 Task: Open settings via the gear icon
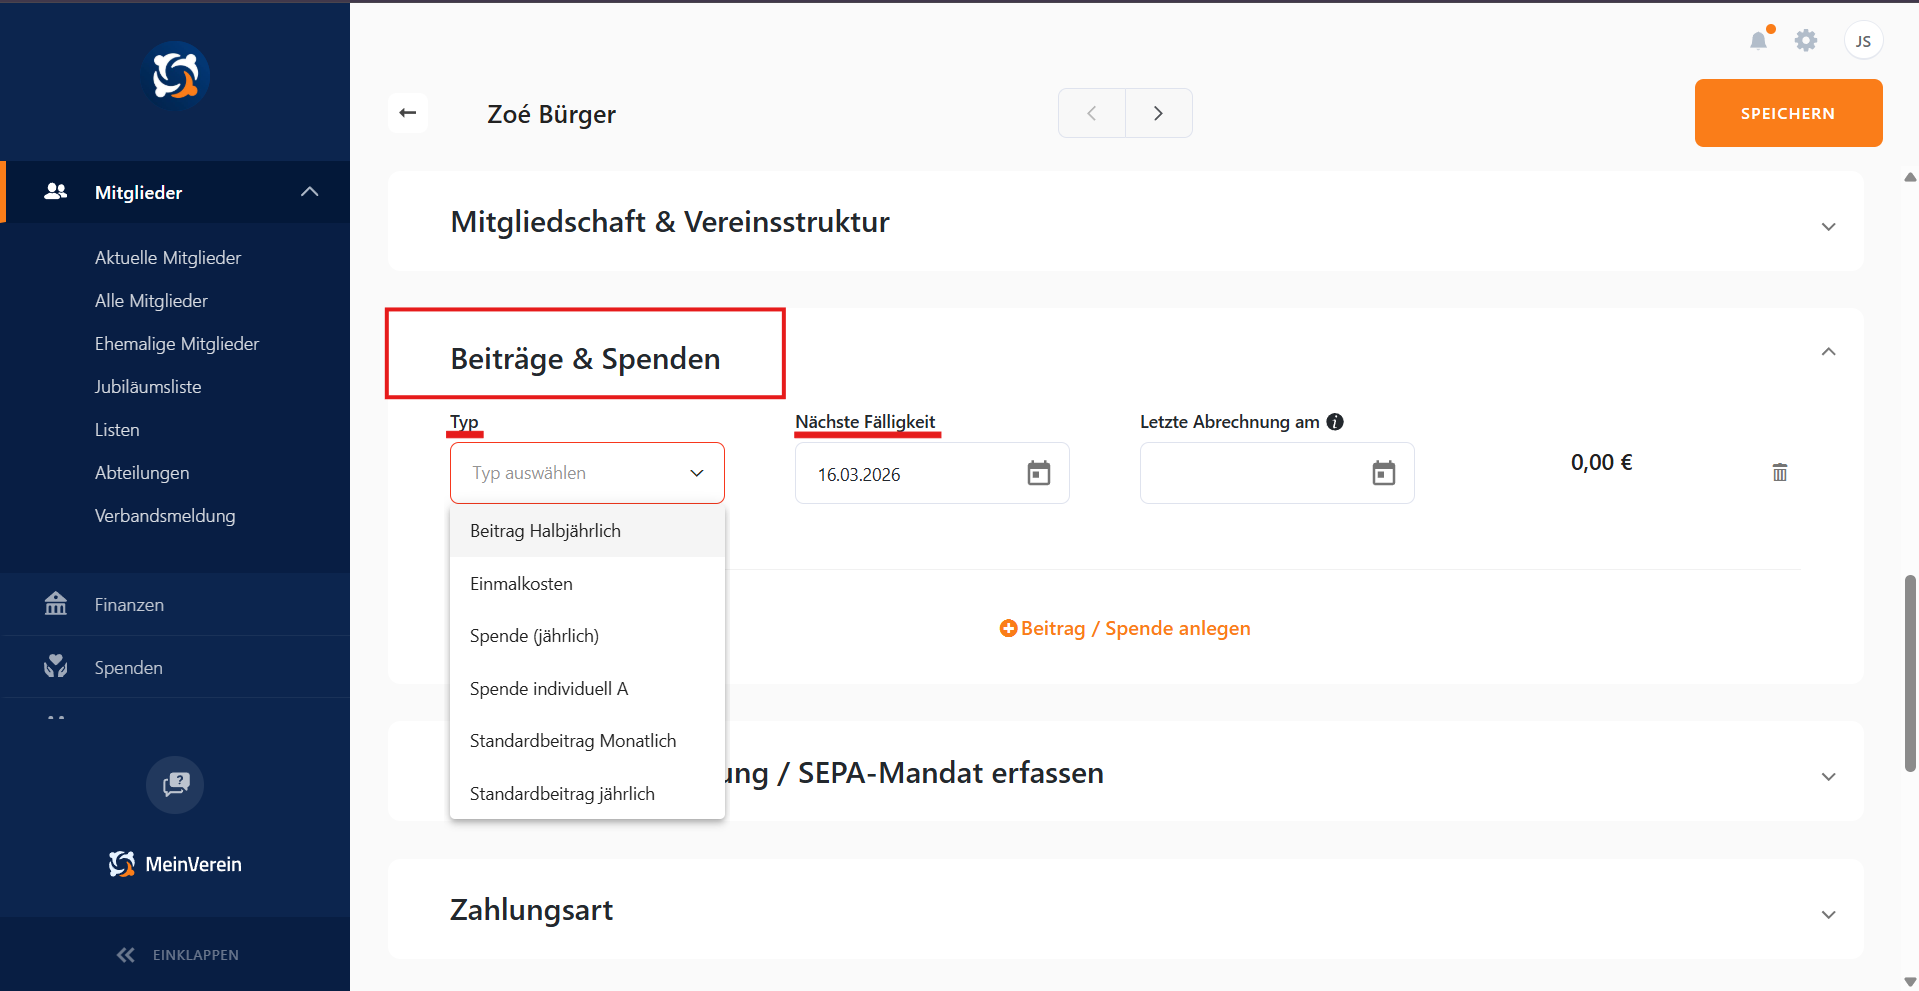(1805, 41)
